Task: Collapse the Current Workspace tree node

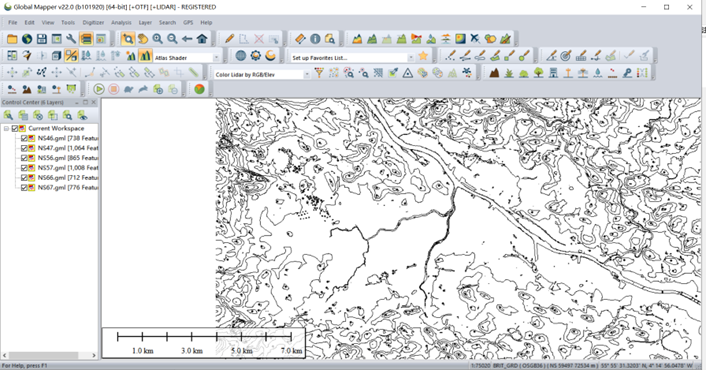Action: (x=6, y=128)
